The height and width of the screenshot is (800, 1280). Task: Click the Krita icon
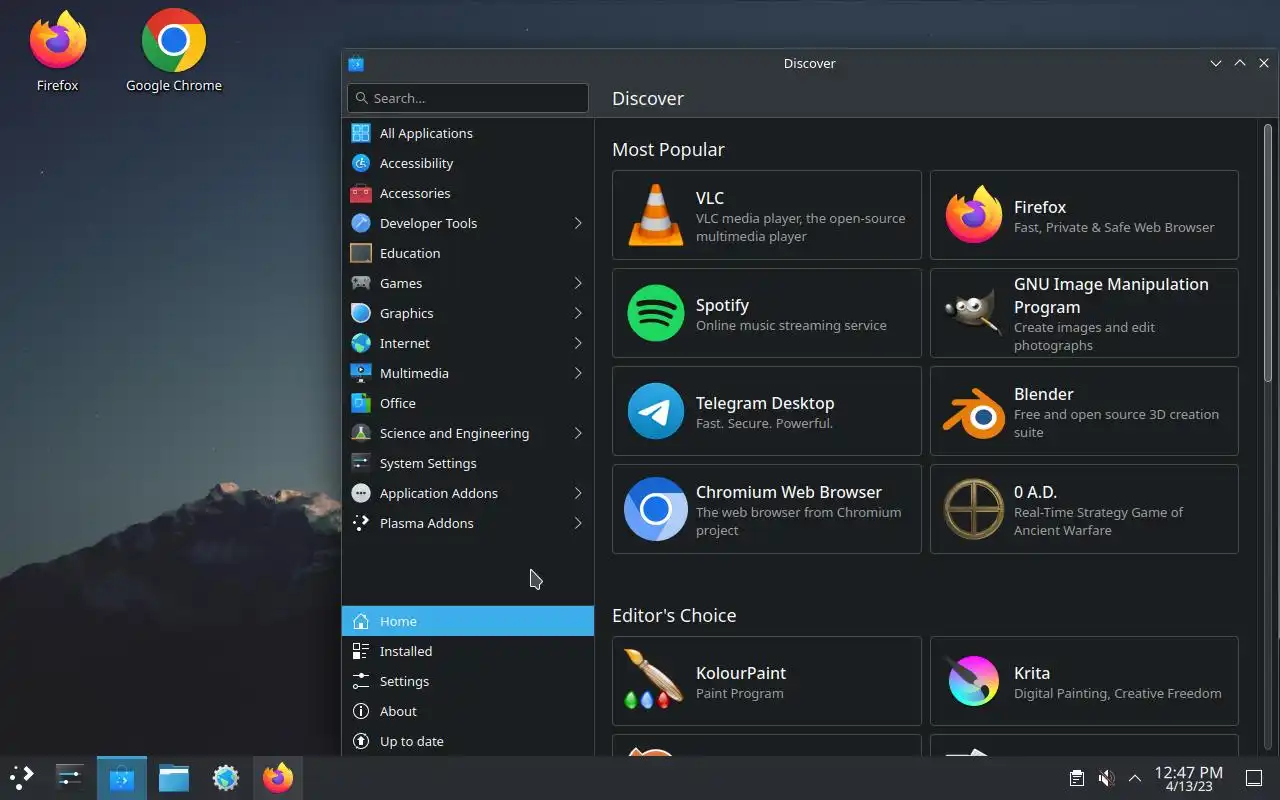pyautogui.click(x=974, y=681)
